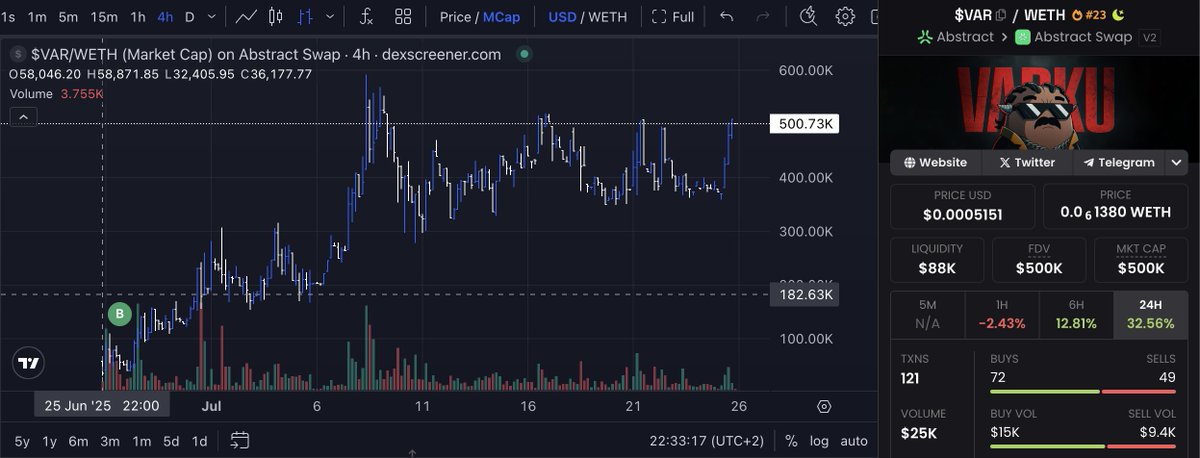Image resolution: width=1200 pixels, height=458 pixels.
Task: Select the line chart style icon
Action: [x=246, y=16]
